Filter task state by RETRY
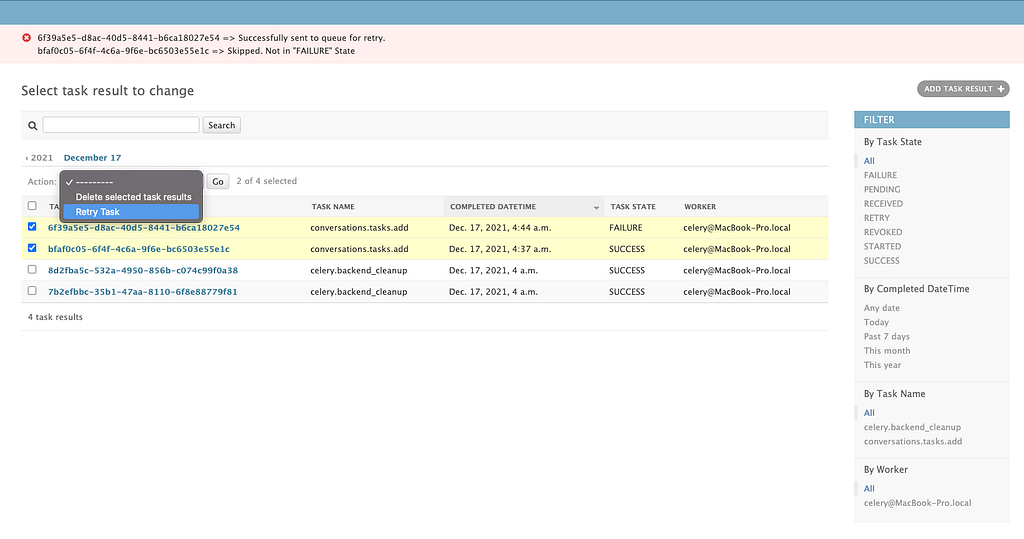The width and height of the screenshot is (1024, 539). click(x=876, y=218)
